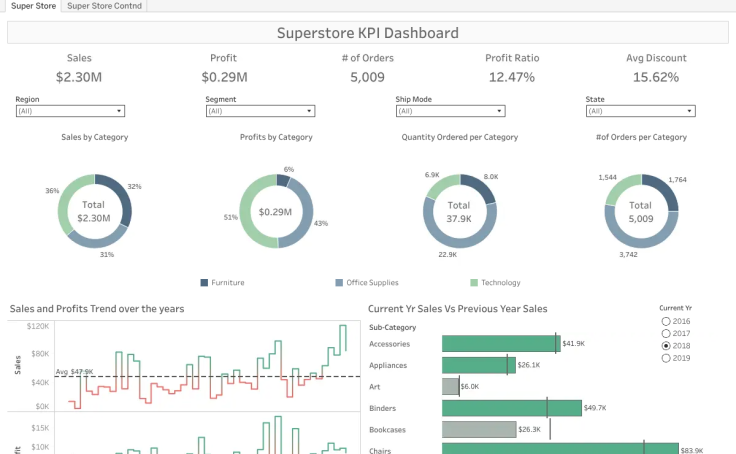736x454 pixels.
Task: Click the Technology legend color swatch
Action: [474, 283]
